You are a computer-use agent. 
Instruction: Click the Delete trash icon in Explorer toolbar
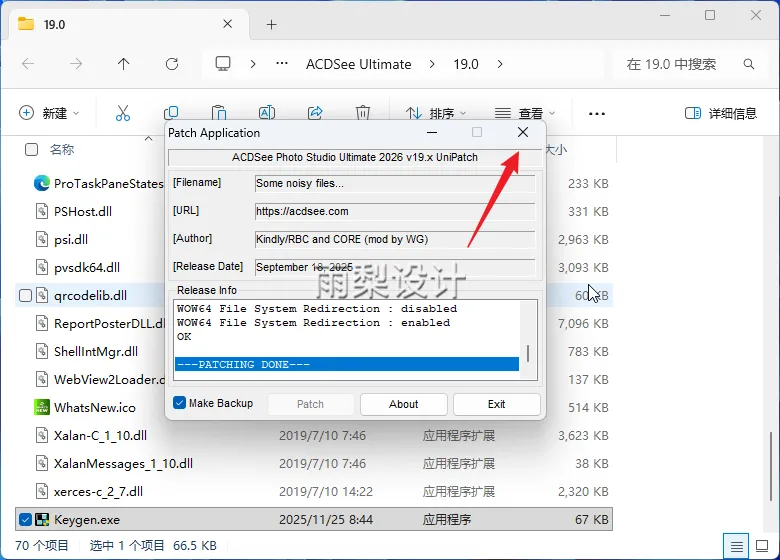363,113
